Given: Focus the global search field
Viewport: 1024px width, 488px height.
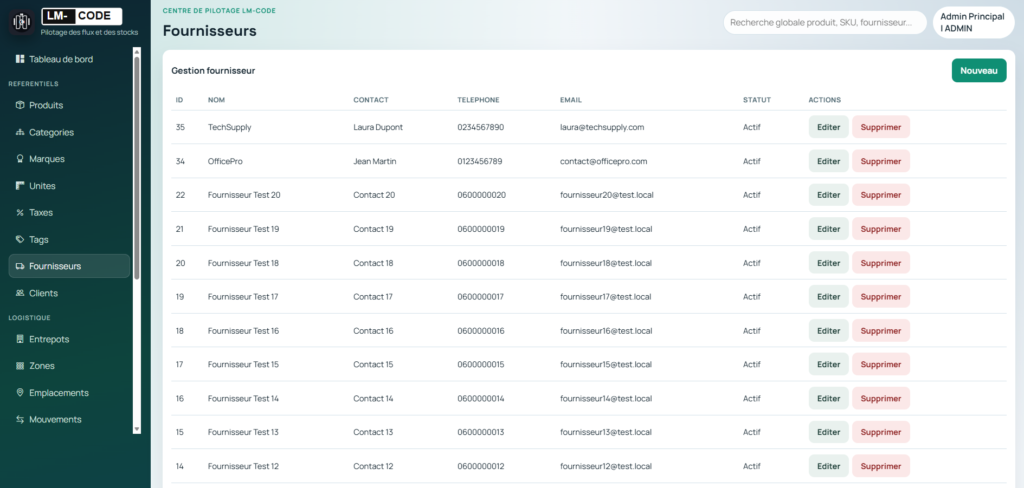Looking at the screenshot, I should [x=824, y=22].
